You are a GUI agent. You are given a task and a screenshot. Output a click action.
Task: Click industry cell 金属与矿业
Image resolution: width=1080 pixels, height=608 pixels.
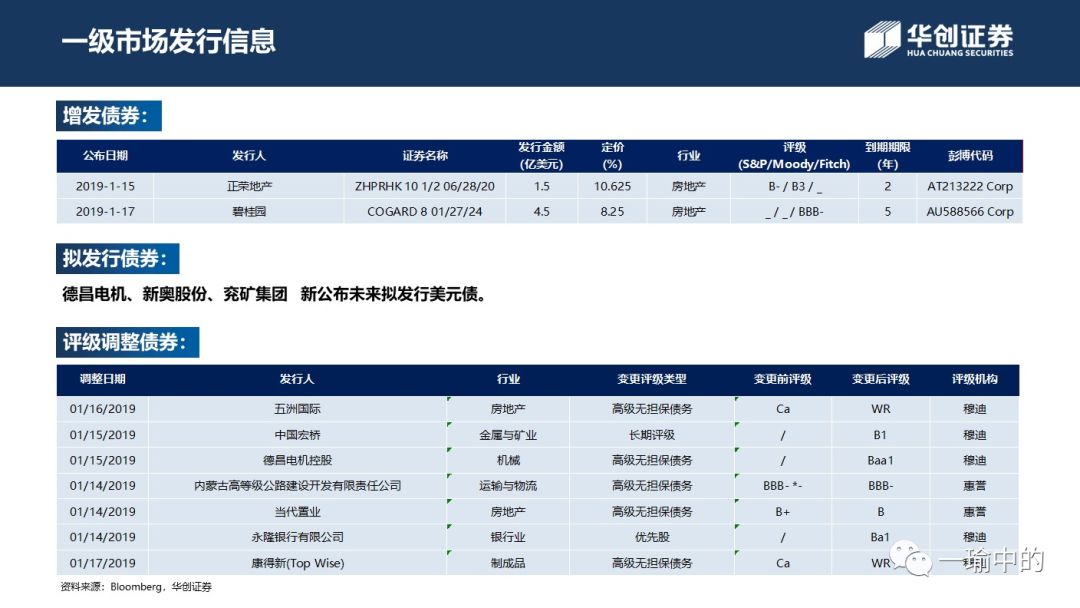(x=508, y=435)
